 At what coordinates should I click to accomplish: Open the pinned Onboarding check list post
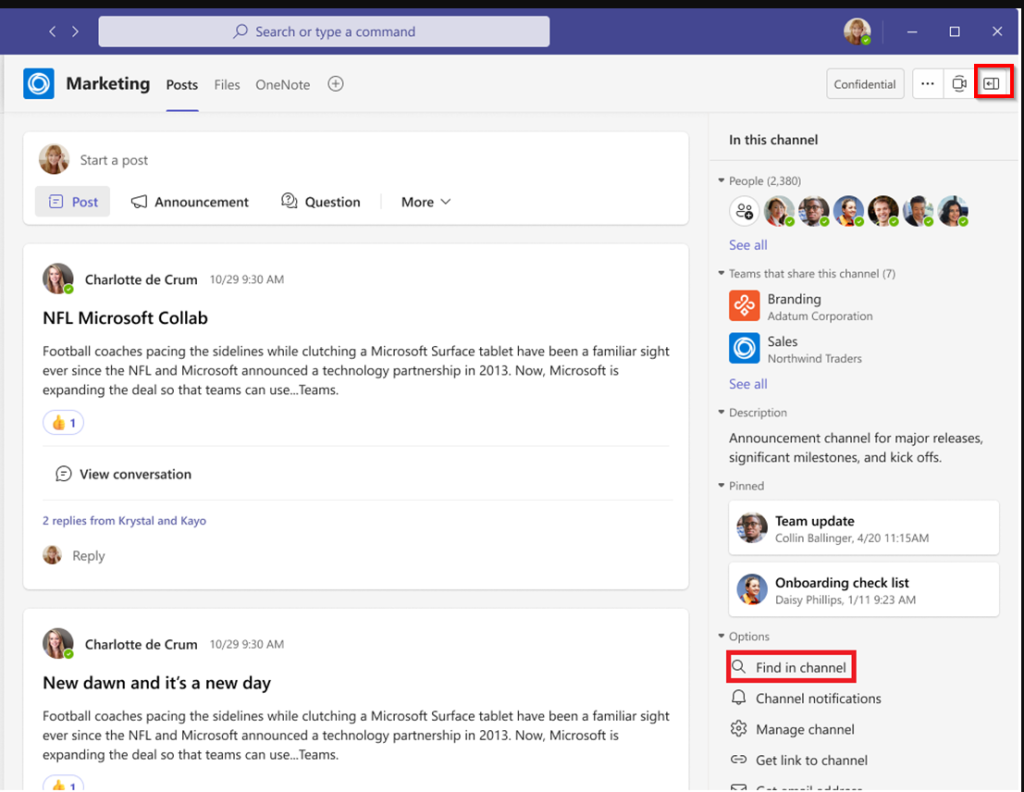[x=863, y=590]
